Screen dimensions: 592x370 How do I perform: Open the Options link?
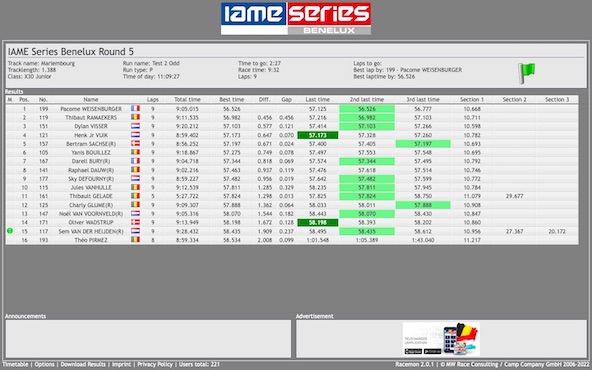pyautogui.click(x=45, y=364)
